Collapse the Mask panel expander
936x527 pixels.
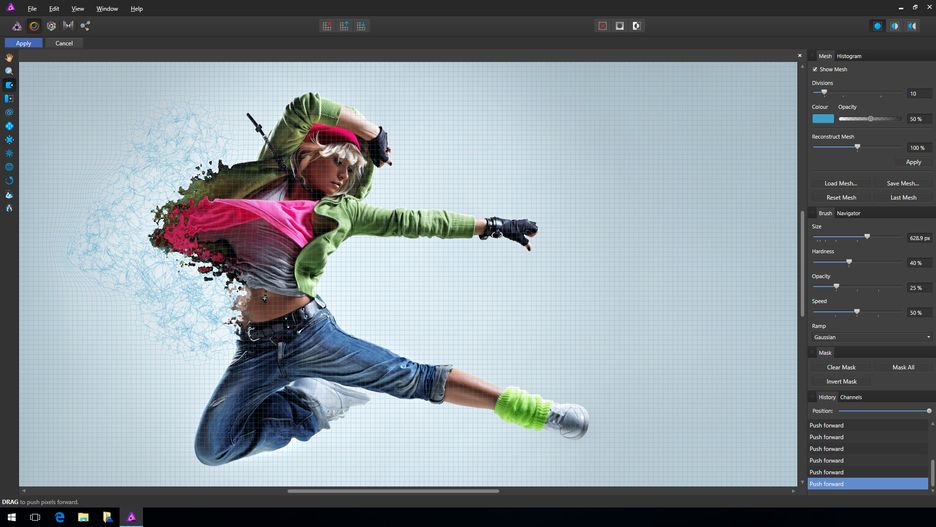pos(812,353)
